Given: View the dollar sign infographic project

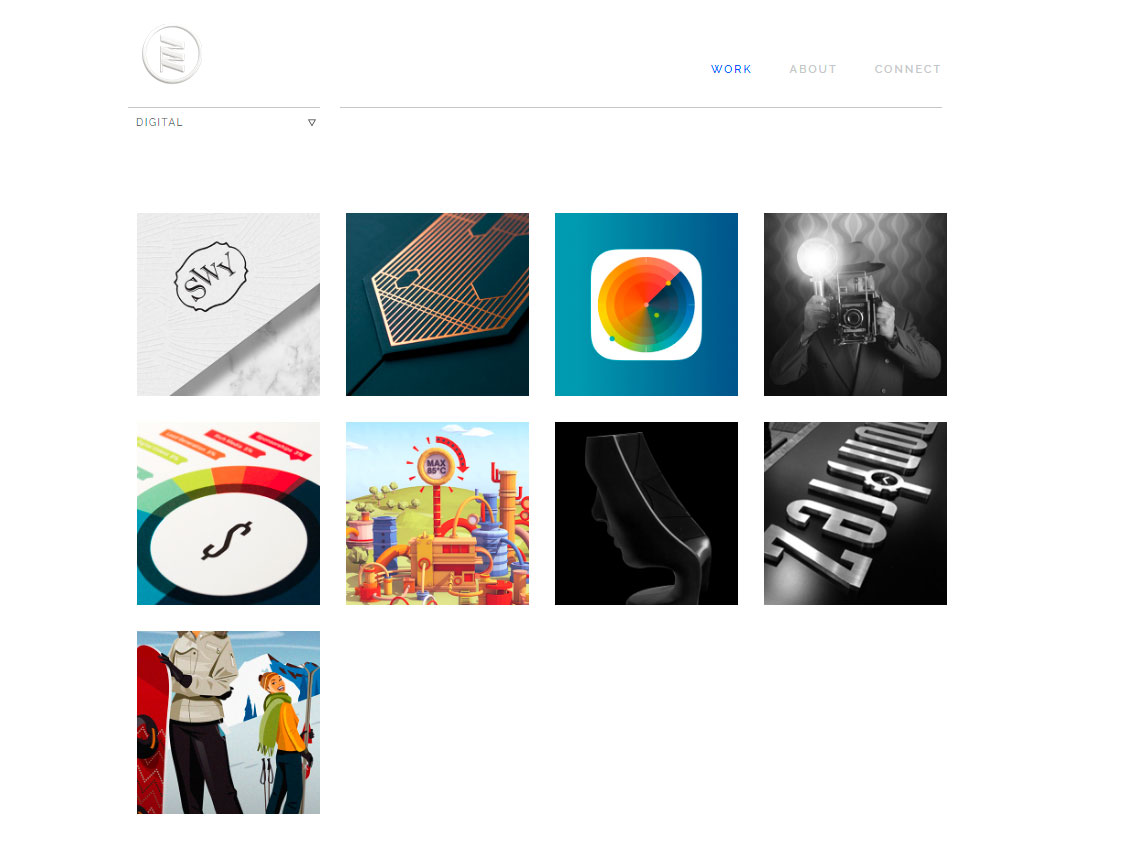Looking at the screenshot, I should [x=228, y=513].
